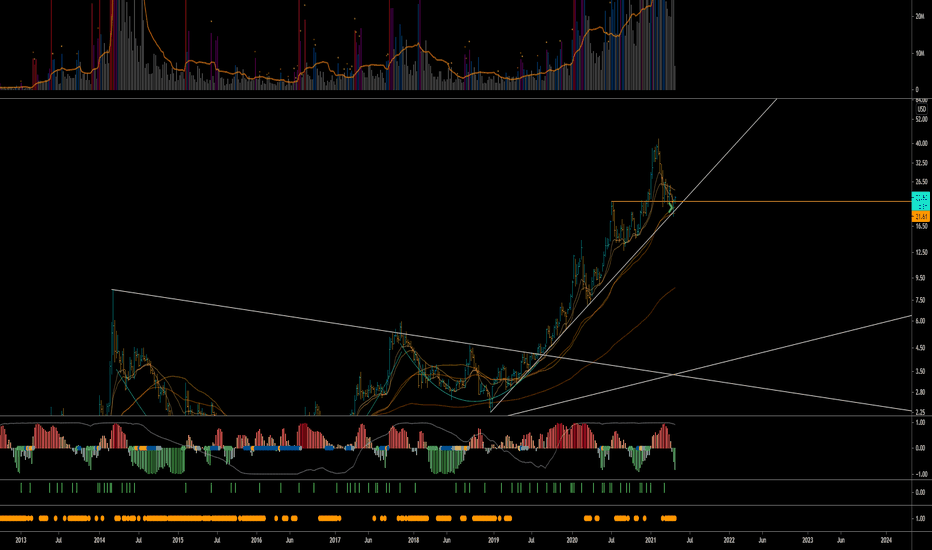Click the 2022 time axis label
This screenshot has height=550, width=932.
click(729, 540)
